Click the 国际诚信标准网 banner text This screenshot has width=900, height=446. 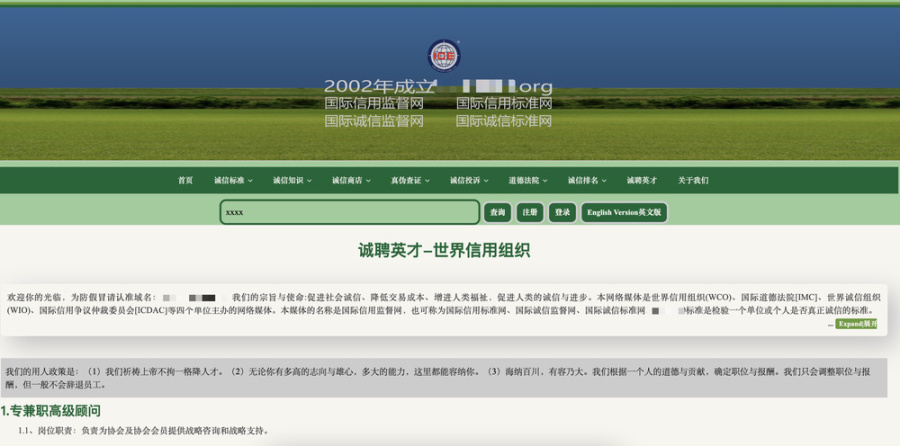pyautogui.click(x=504, y=121)
